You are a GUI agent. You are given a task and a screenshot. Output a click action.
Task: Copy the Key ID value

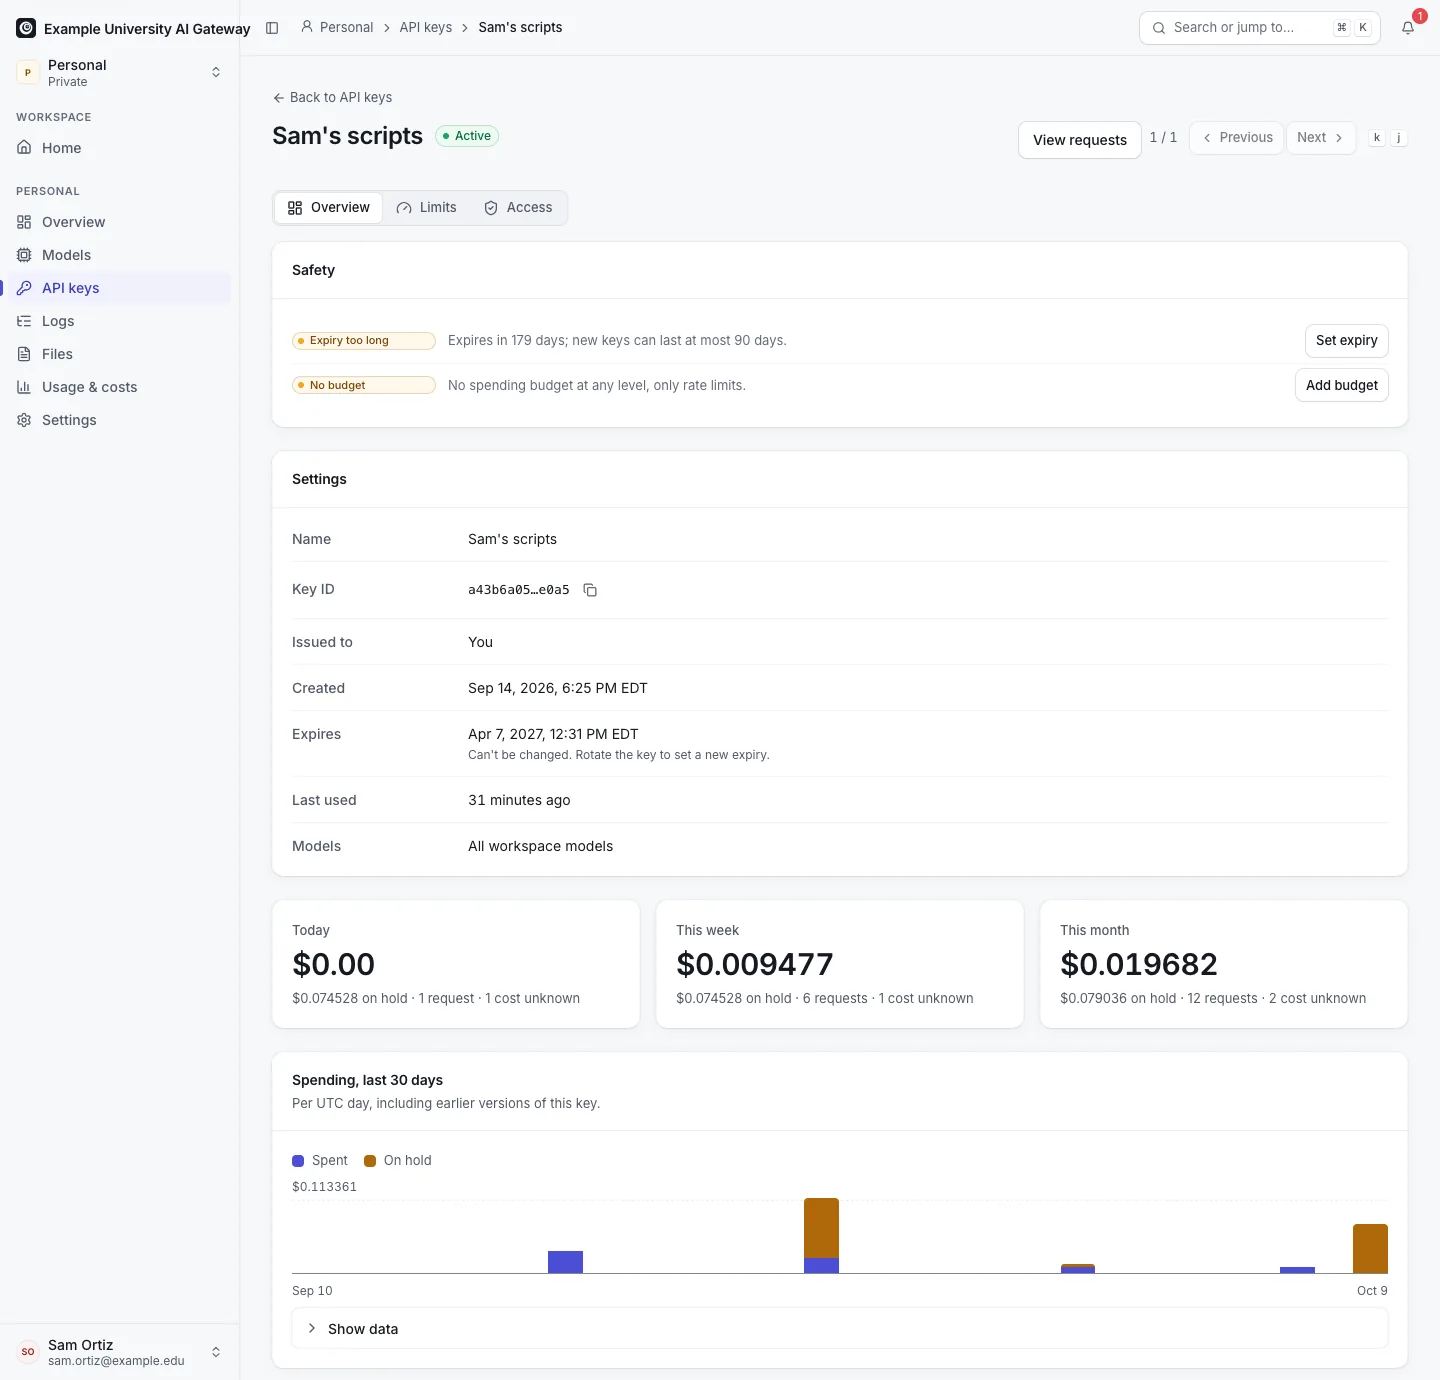click(590, 590)
